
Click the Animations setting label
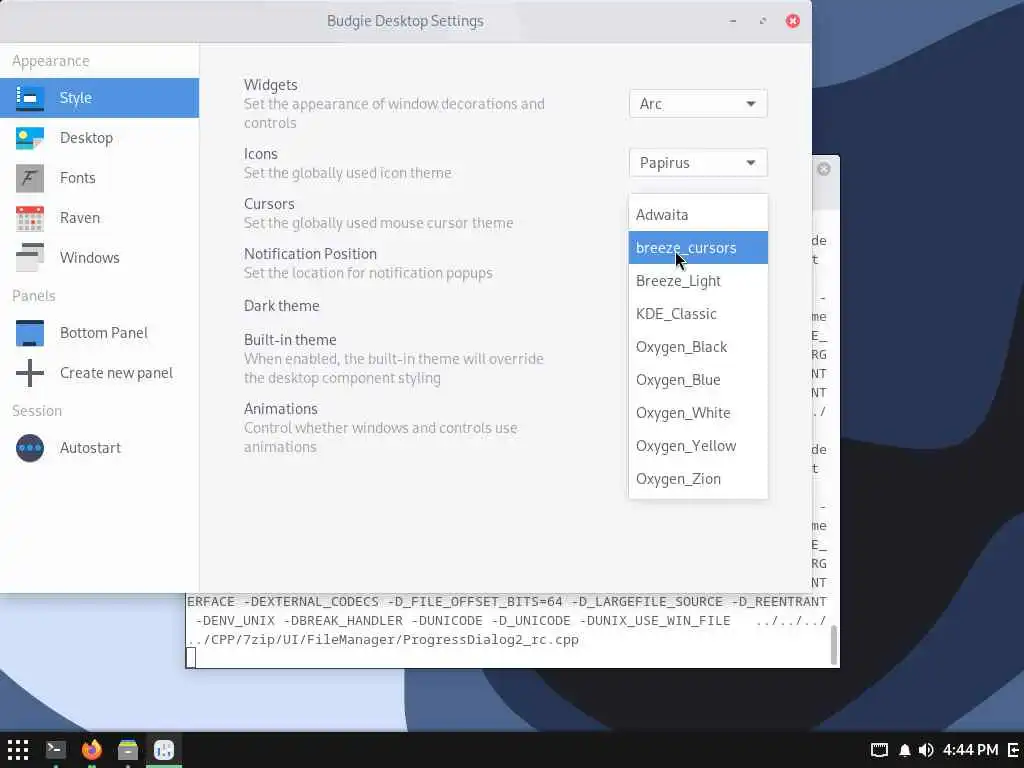click(x=281, y=409)
